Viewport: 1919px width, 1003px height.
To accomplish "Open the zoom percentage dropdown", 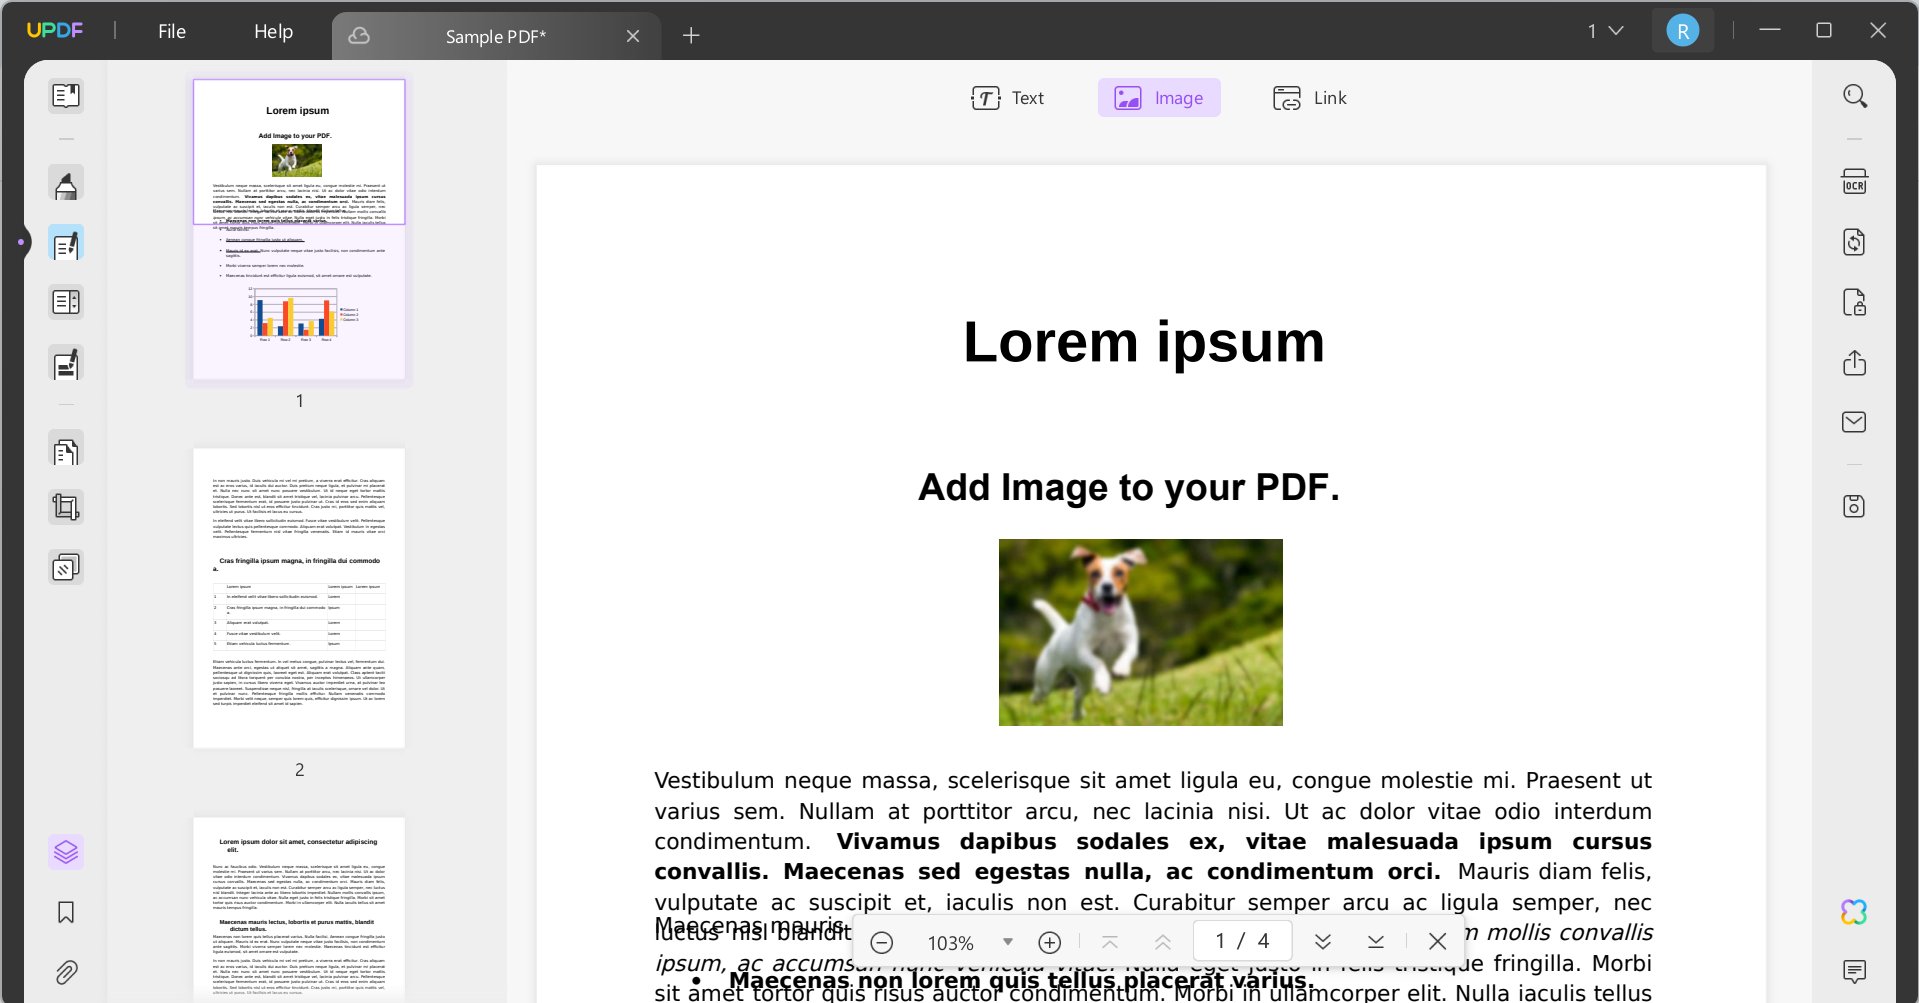I will click(x=1008, y=941).
